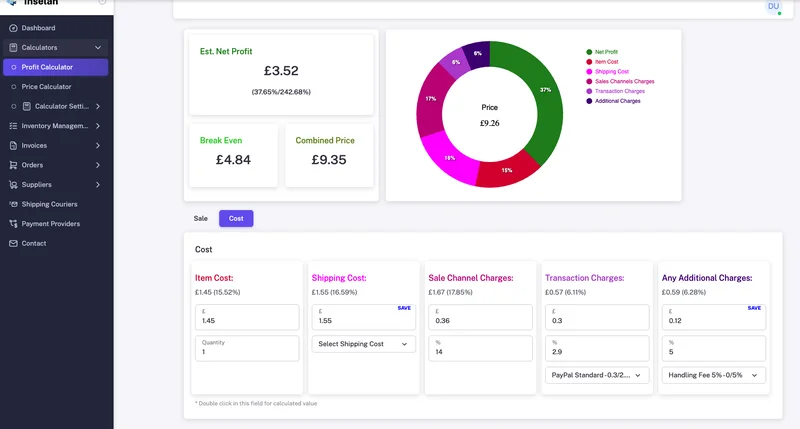Screen dimensions: 800x429
Task: Click the Orders cart icon
Action: (x=13, y=165)
